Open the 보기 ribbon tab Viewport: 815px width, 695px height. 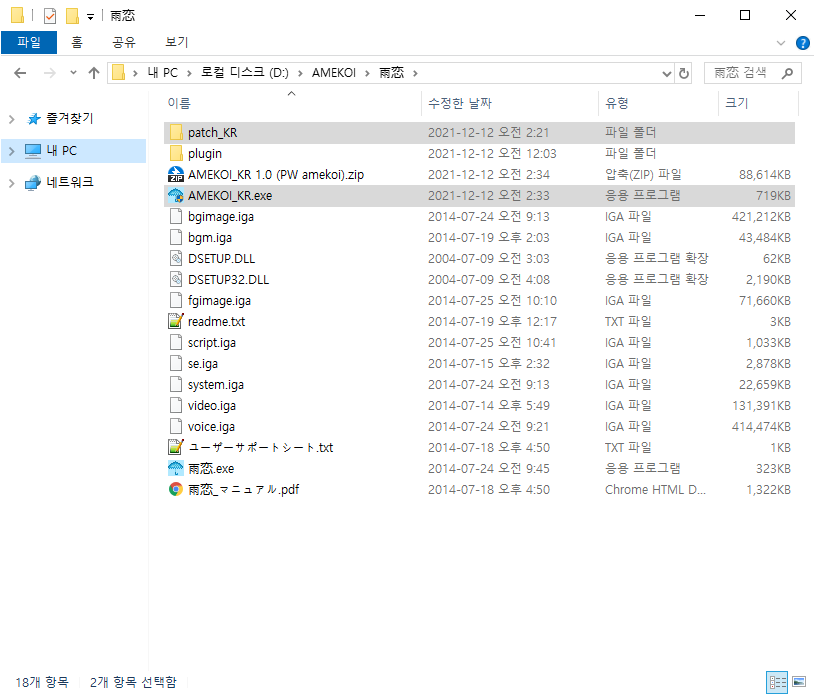(177, 43)
